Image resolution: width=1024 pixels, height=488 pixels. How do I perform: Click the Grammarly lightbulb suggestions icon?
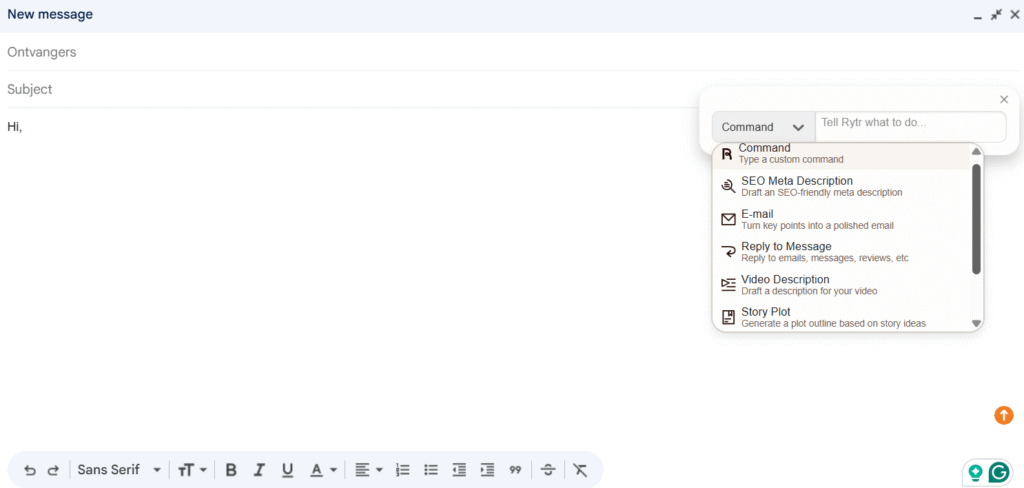pyautogui.click(x=976, y=472)
